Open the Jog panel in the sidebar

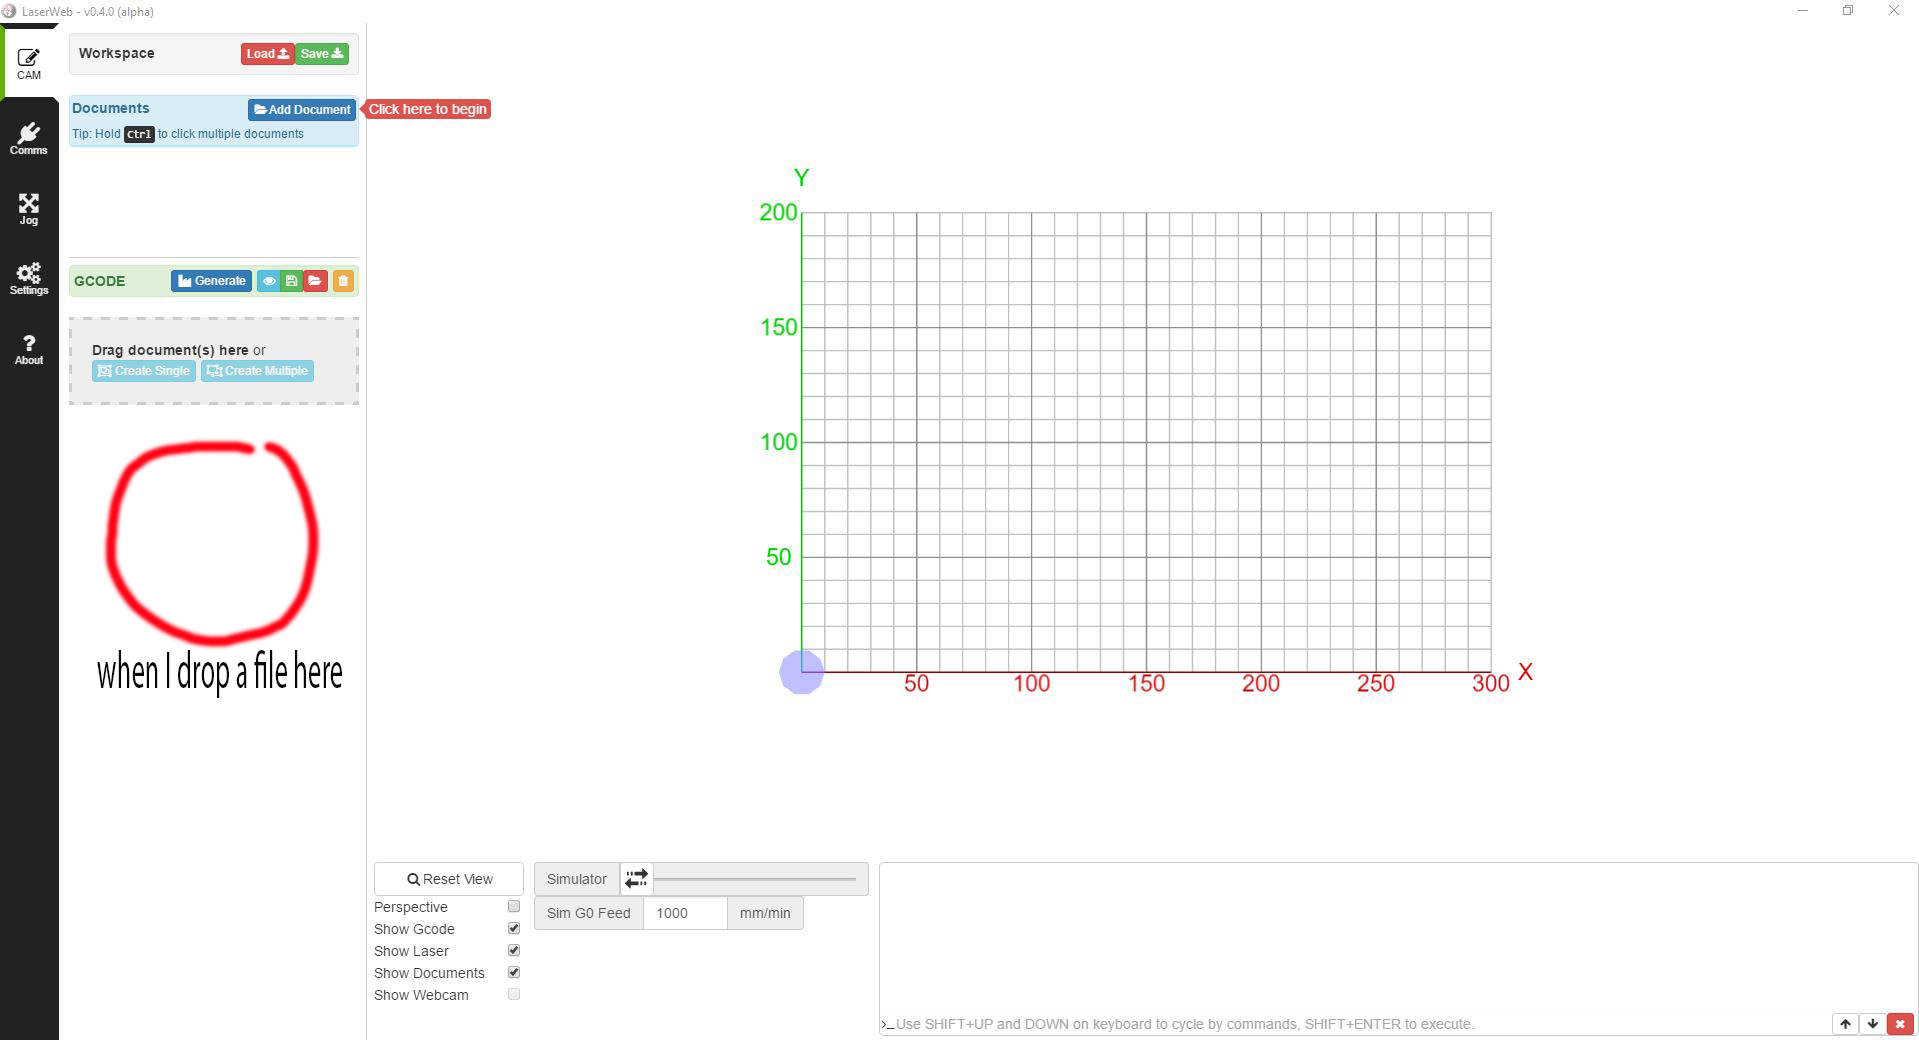click(x=29, y=209)
